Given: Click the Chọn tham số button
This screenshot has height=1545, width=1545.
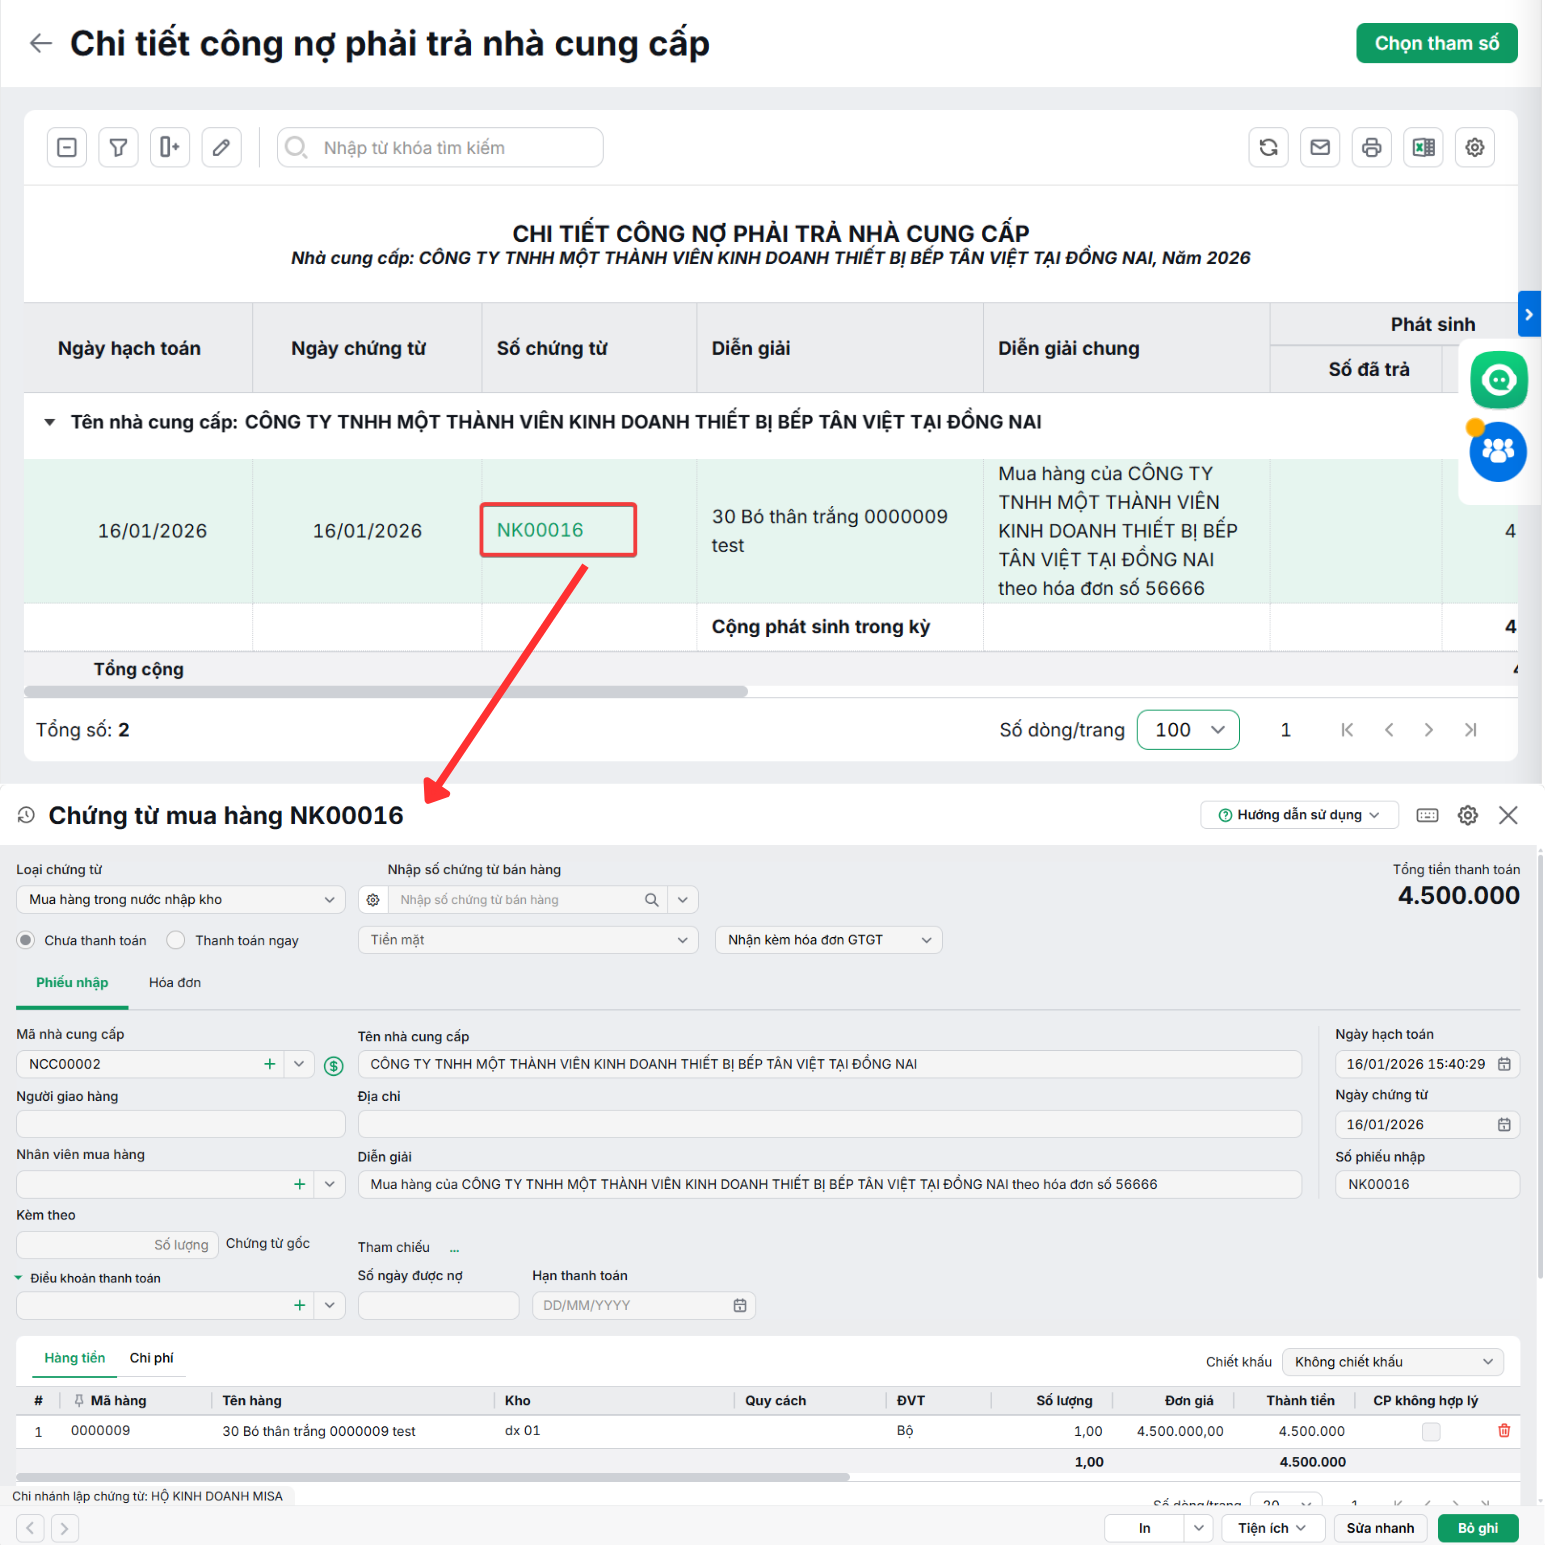Looking at the screenshot, I should pyautogui.click(x=1437, y=43).
